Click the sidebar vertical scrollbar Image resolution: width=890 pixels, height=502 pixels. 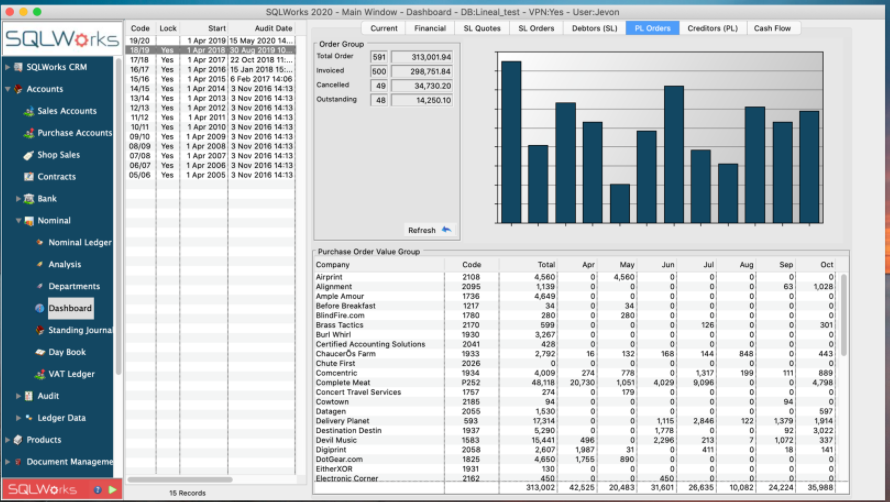pyautogui.click(x=119, y=216)
